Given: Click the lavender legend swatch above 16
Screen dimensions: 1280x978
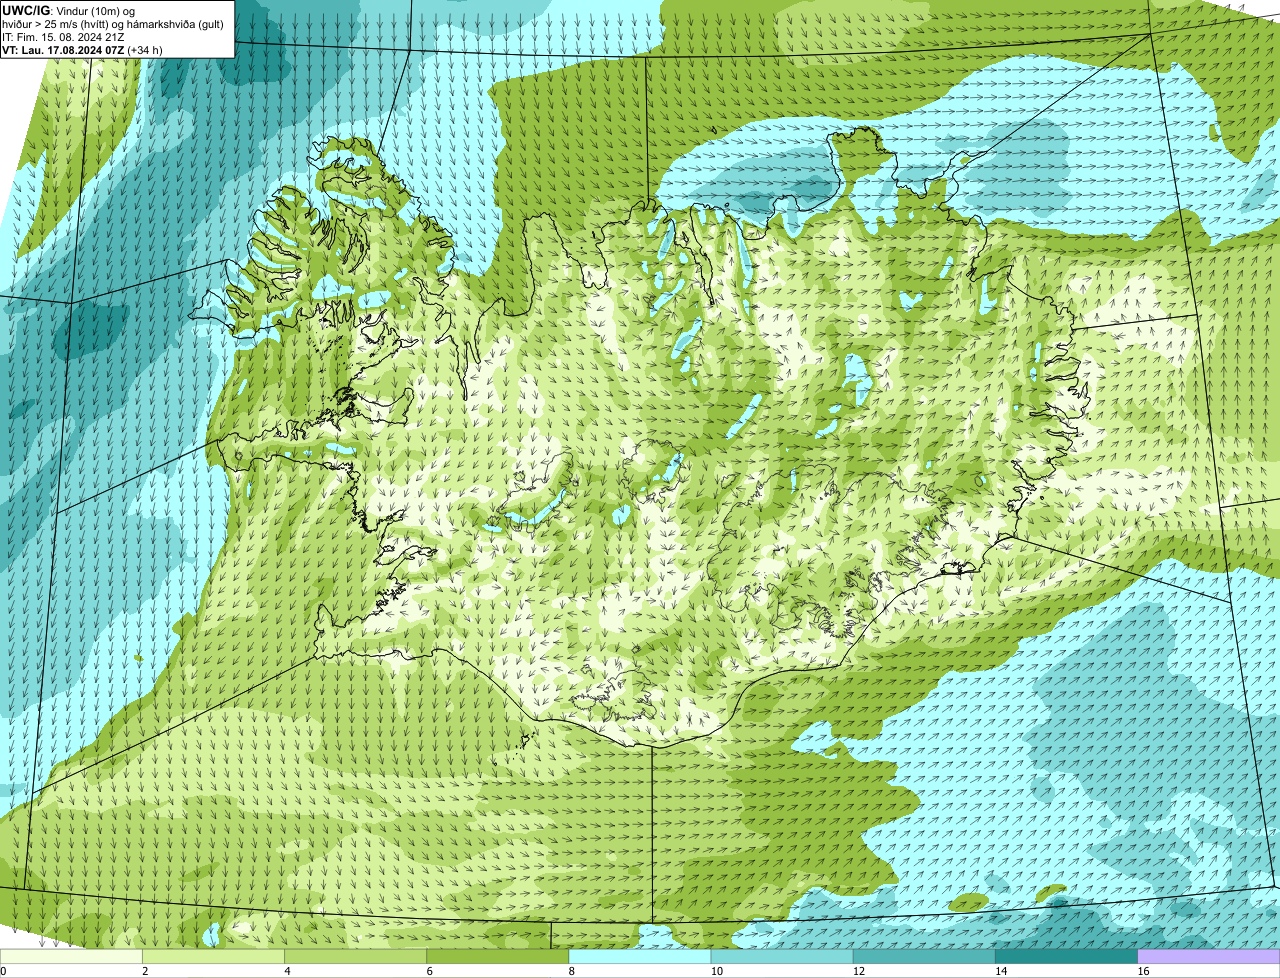Looking at the screenshot, I should click(1209, 956).
